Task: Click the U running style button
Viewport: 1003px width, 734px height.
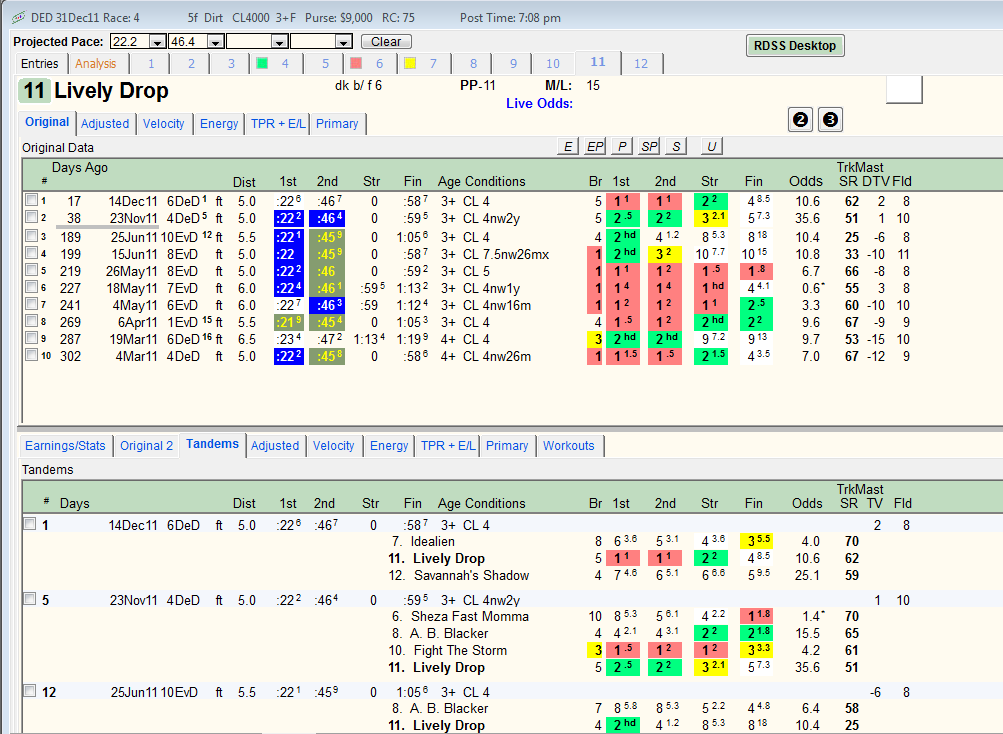Action: pyautogui.click(x=711, y=147)
